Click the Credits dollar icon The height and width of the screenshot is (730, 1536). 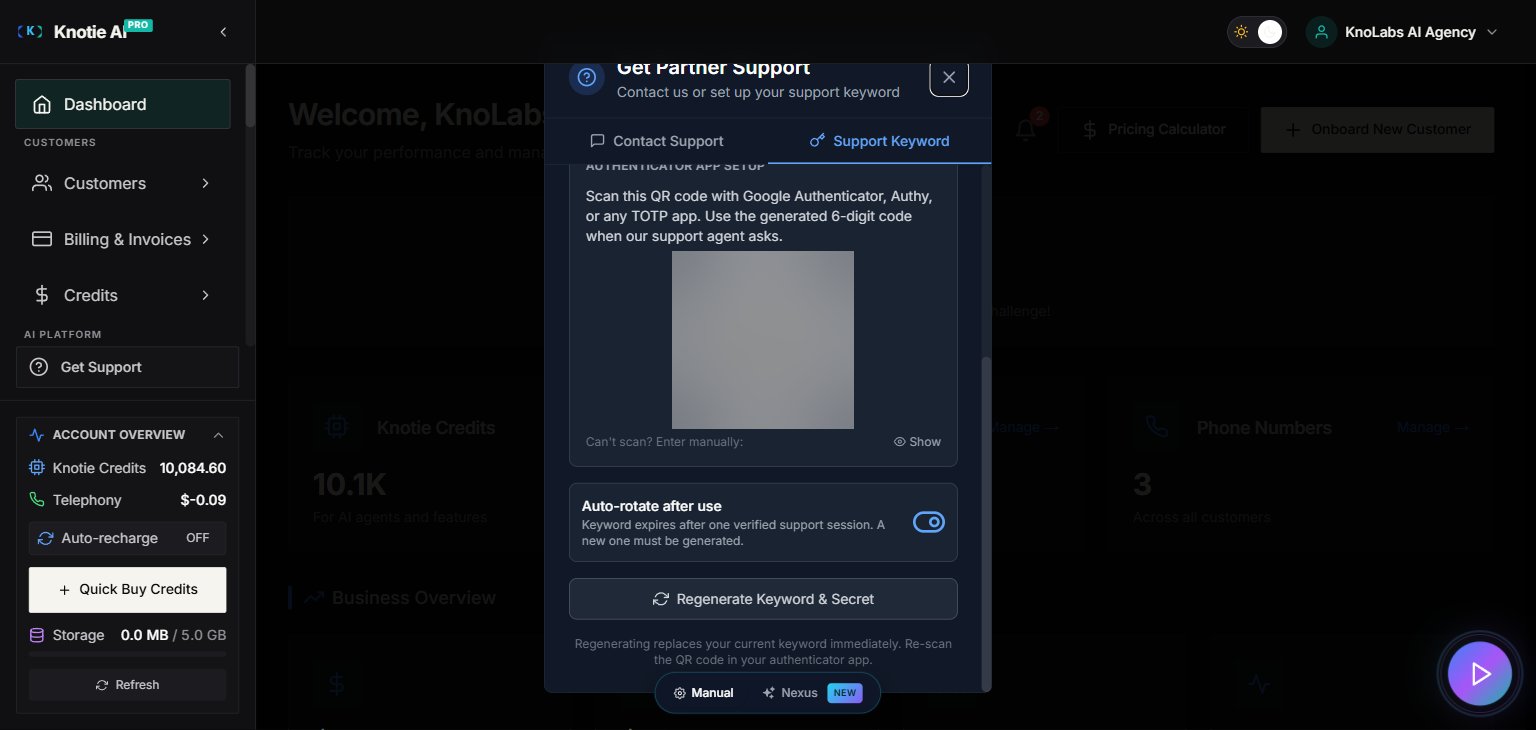pyautogui.click(x=42, y=295)
